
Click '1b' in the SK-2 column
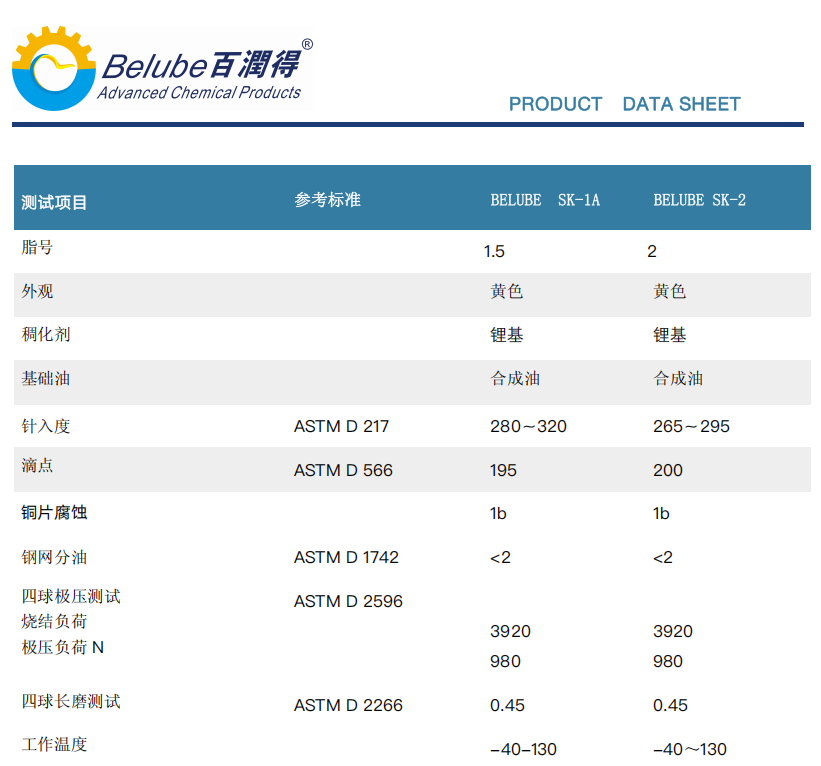tap(661, 514)
